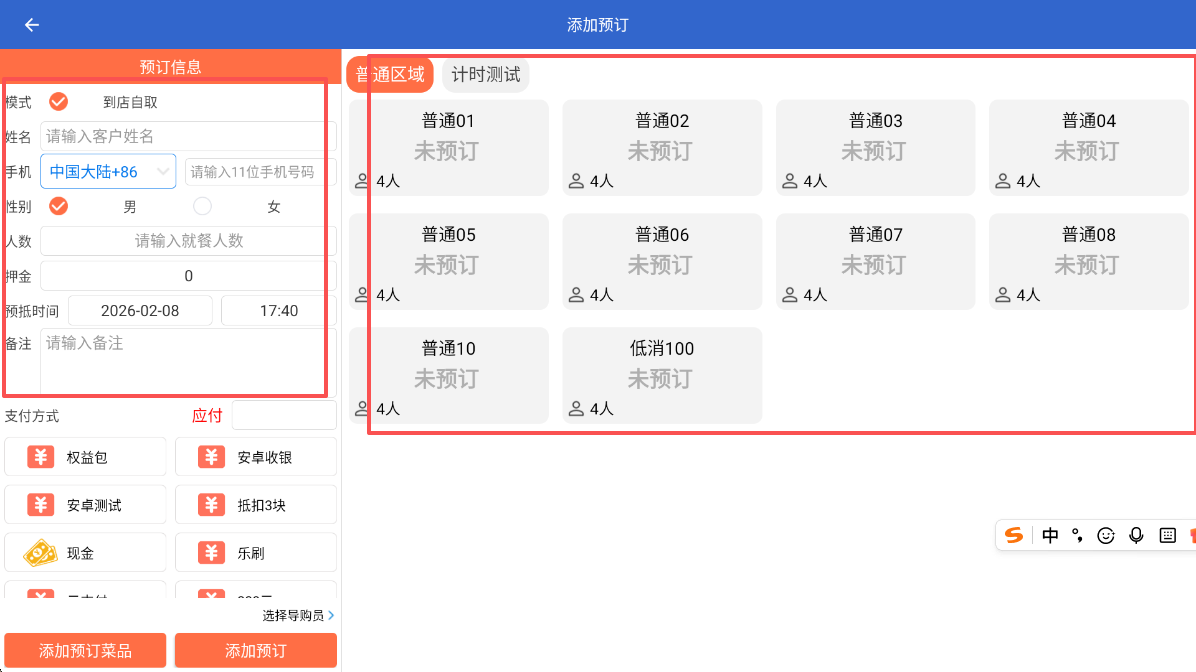Select 权益包 payment method icon
The image size is (1196, 672).
click(x=41, y=457)
